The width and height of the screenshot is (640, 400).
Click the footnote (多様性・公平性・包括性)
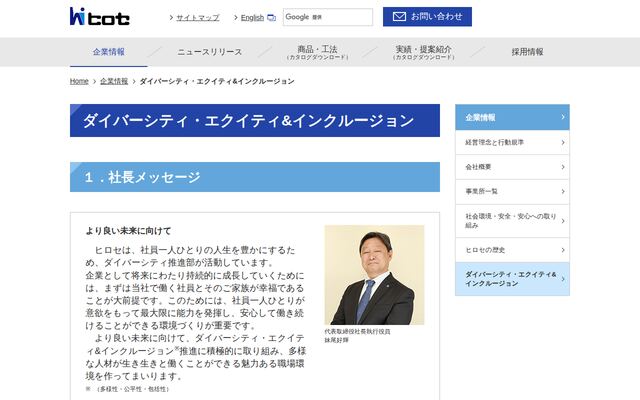tap(133, 389)
